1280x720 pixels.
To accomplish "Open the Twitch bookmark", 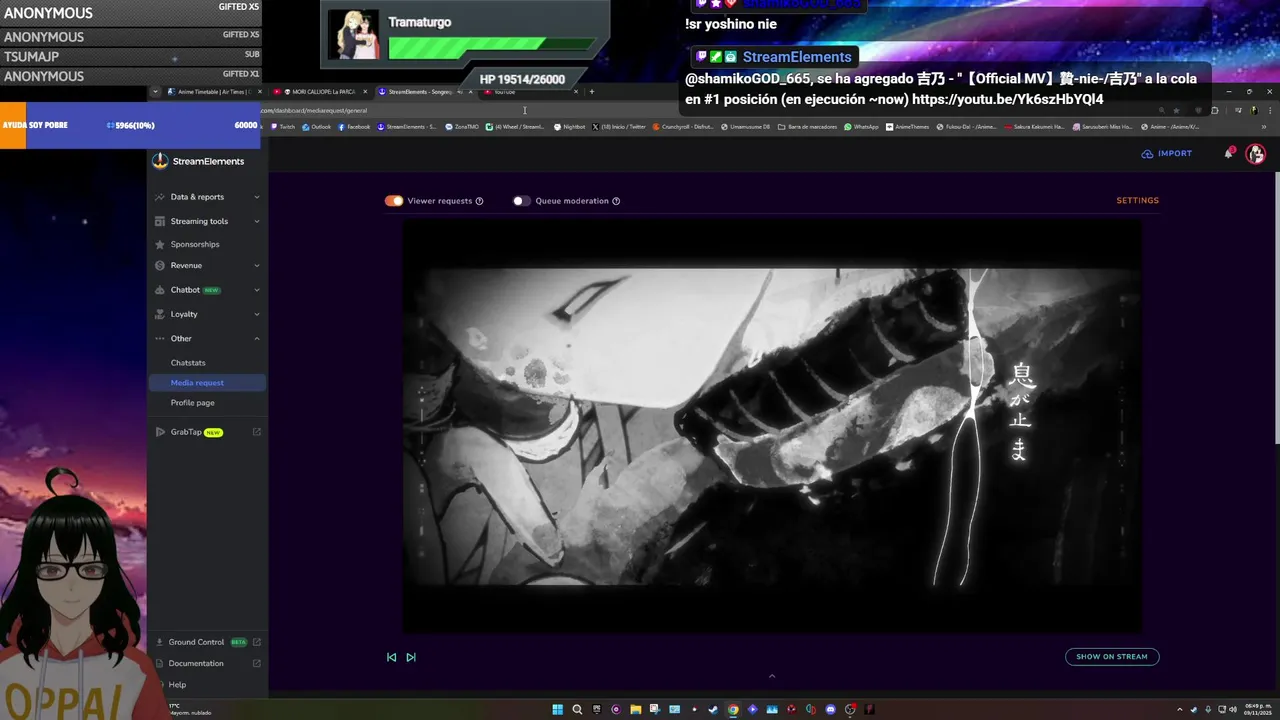I will pos(283,127).
